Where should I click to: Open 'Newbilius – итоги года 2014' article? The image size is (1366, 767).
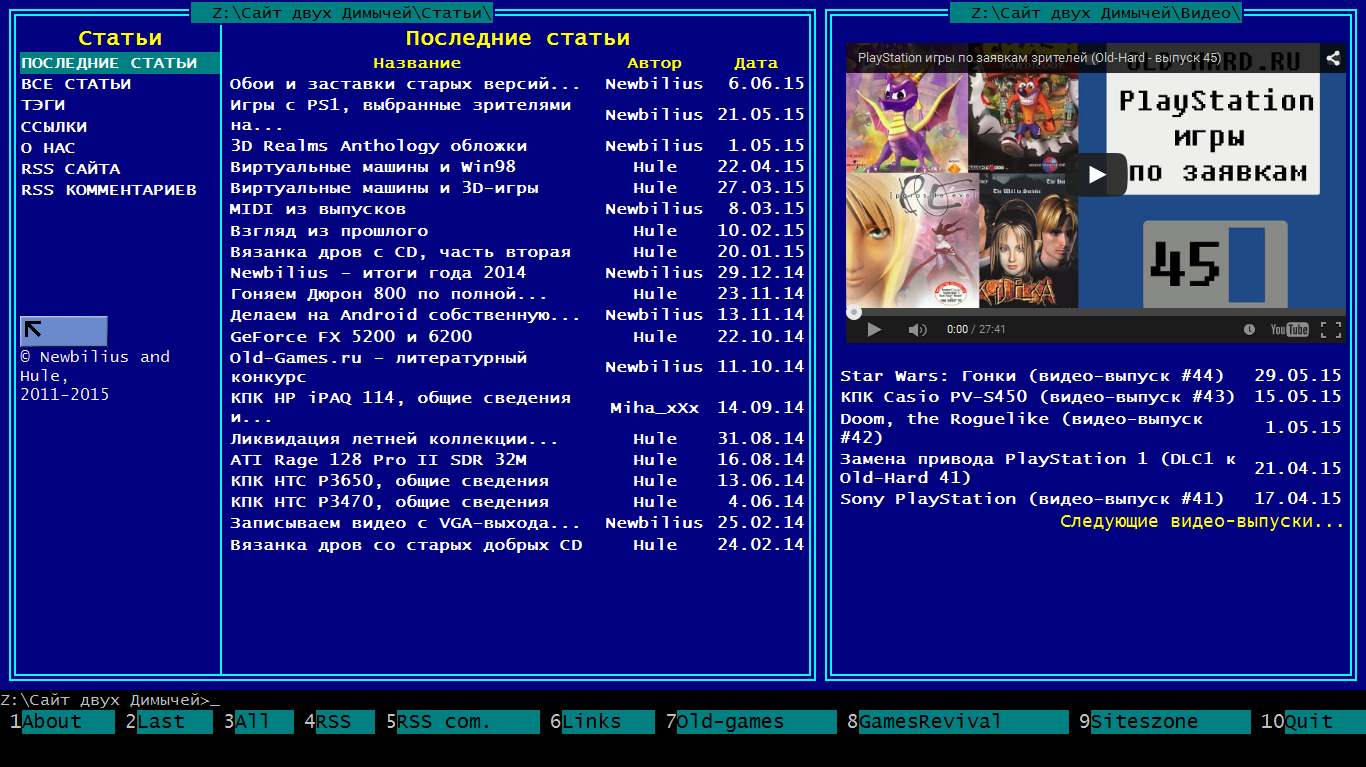click(378, 273)
